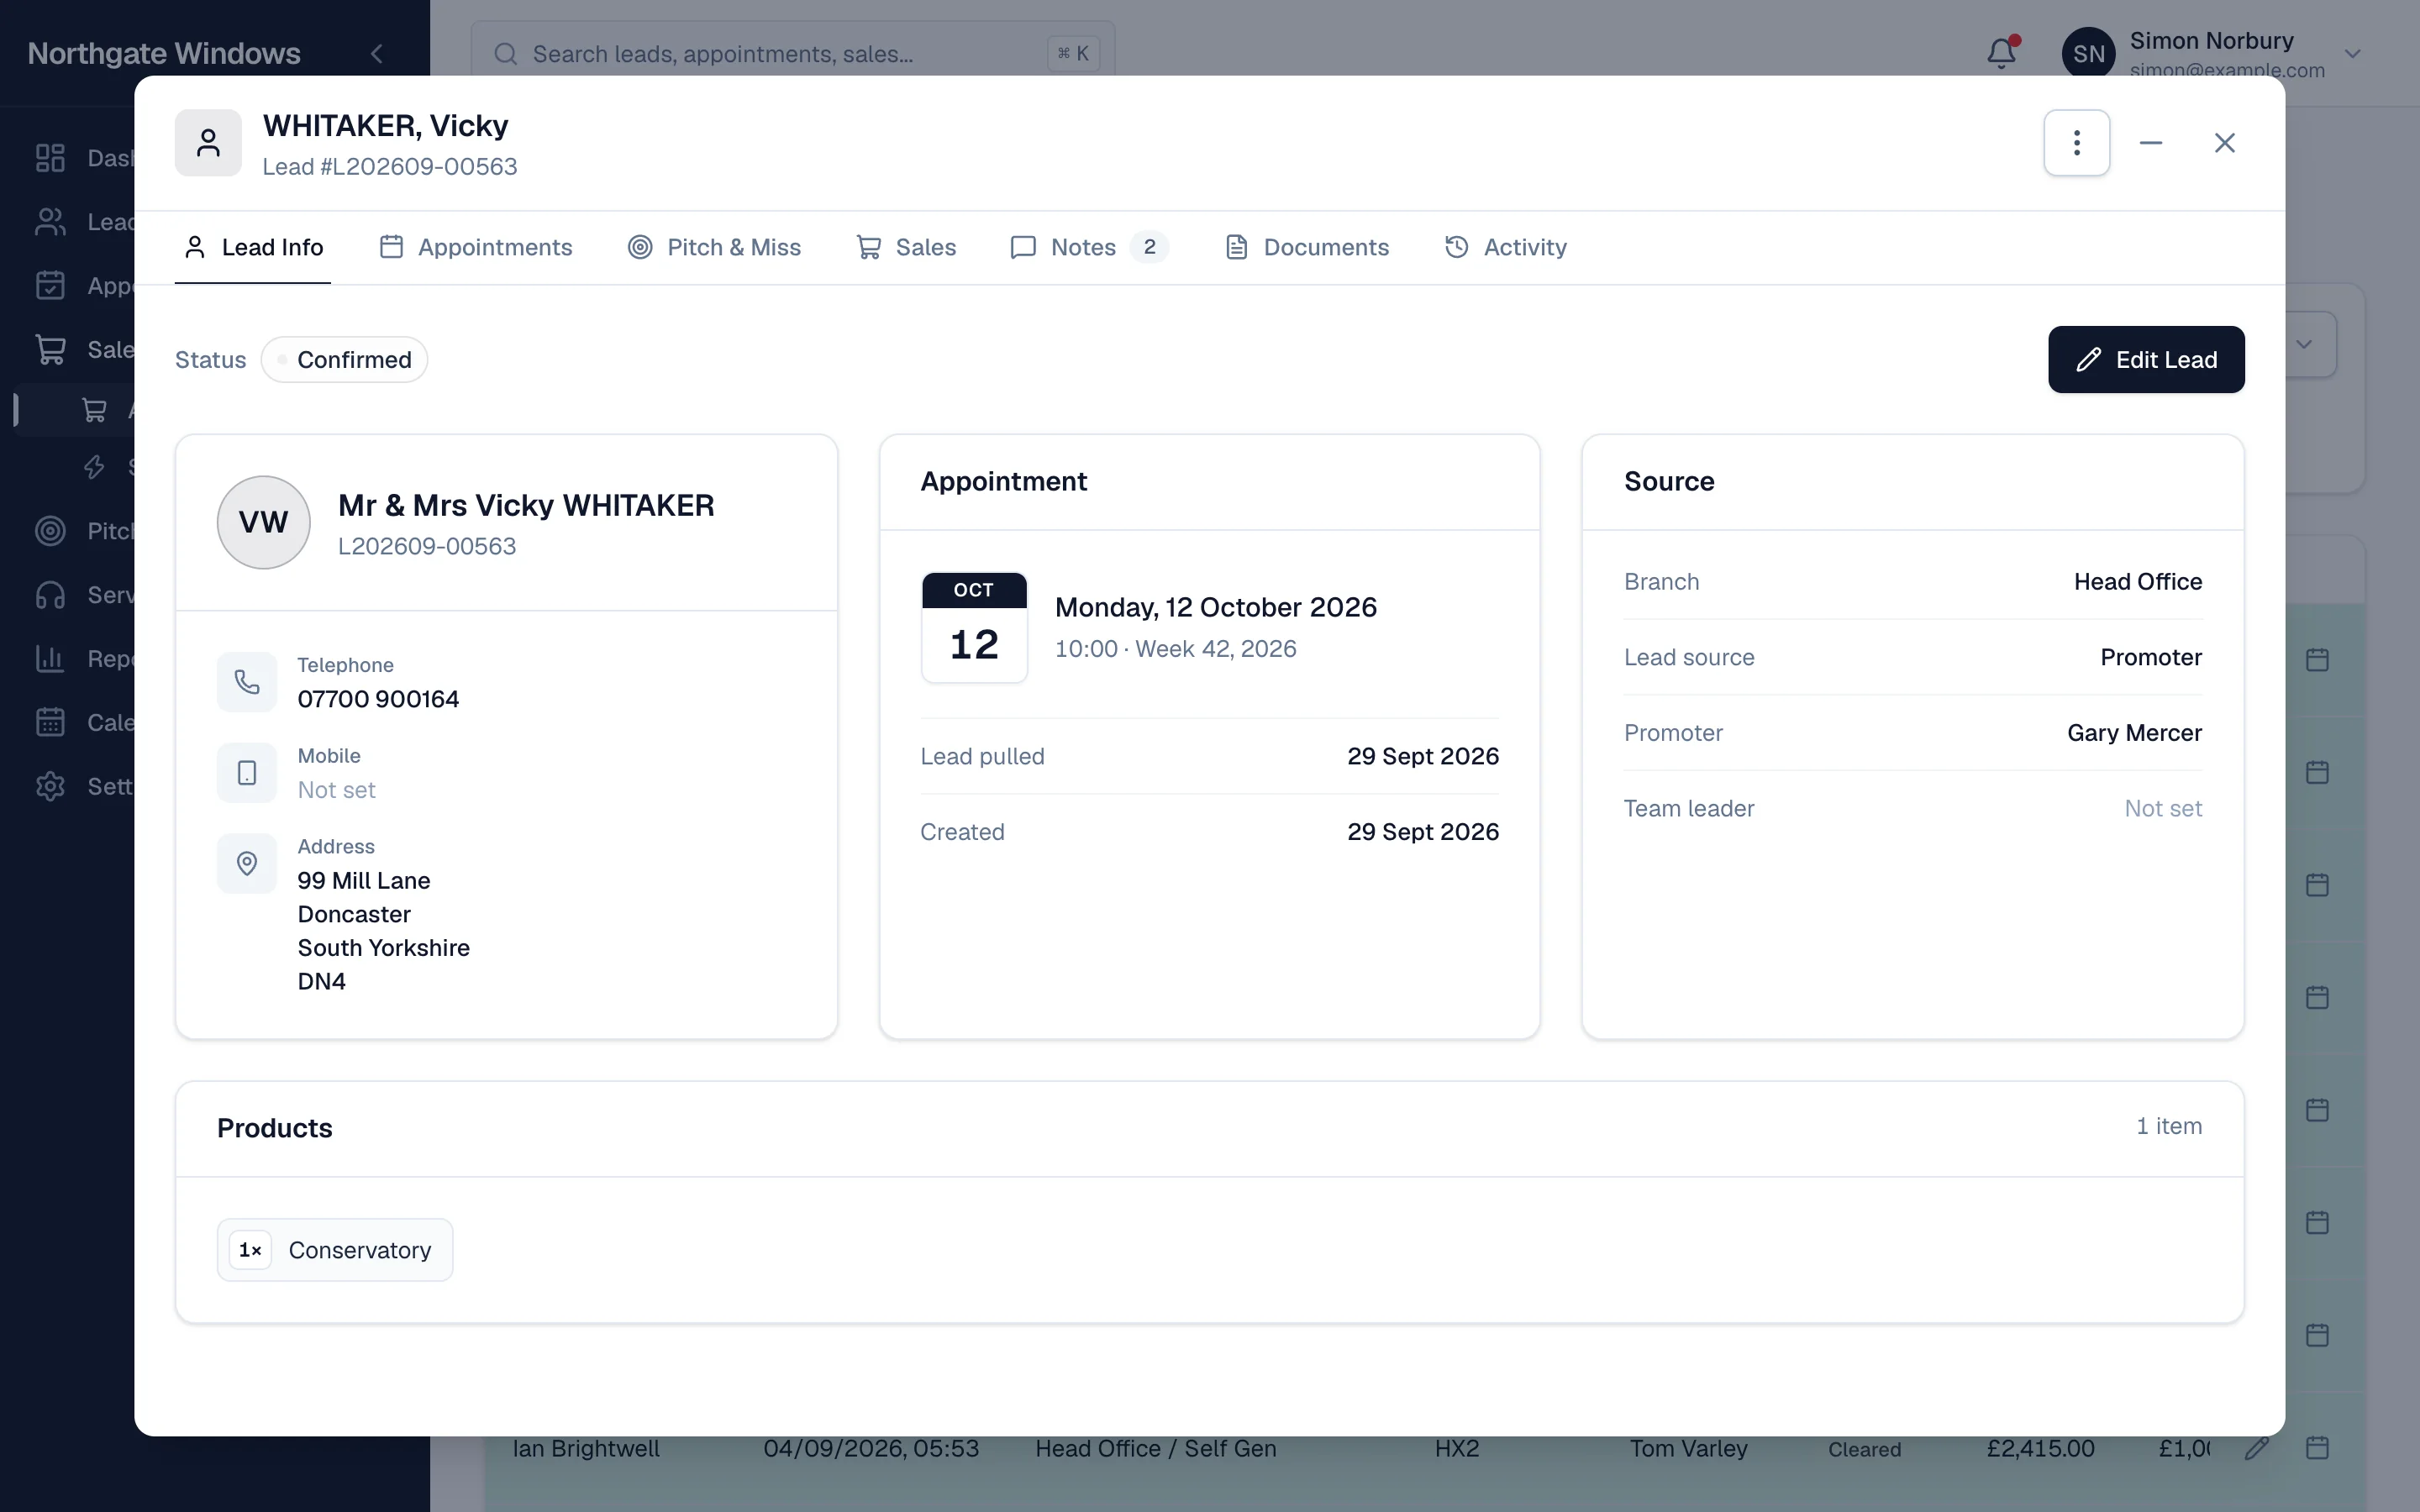Image resolution: width=2420 pixels, height=1512 pixels.
Task: Click the Head Office branch value
Action: coord(2138,582)
